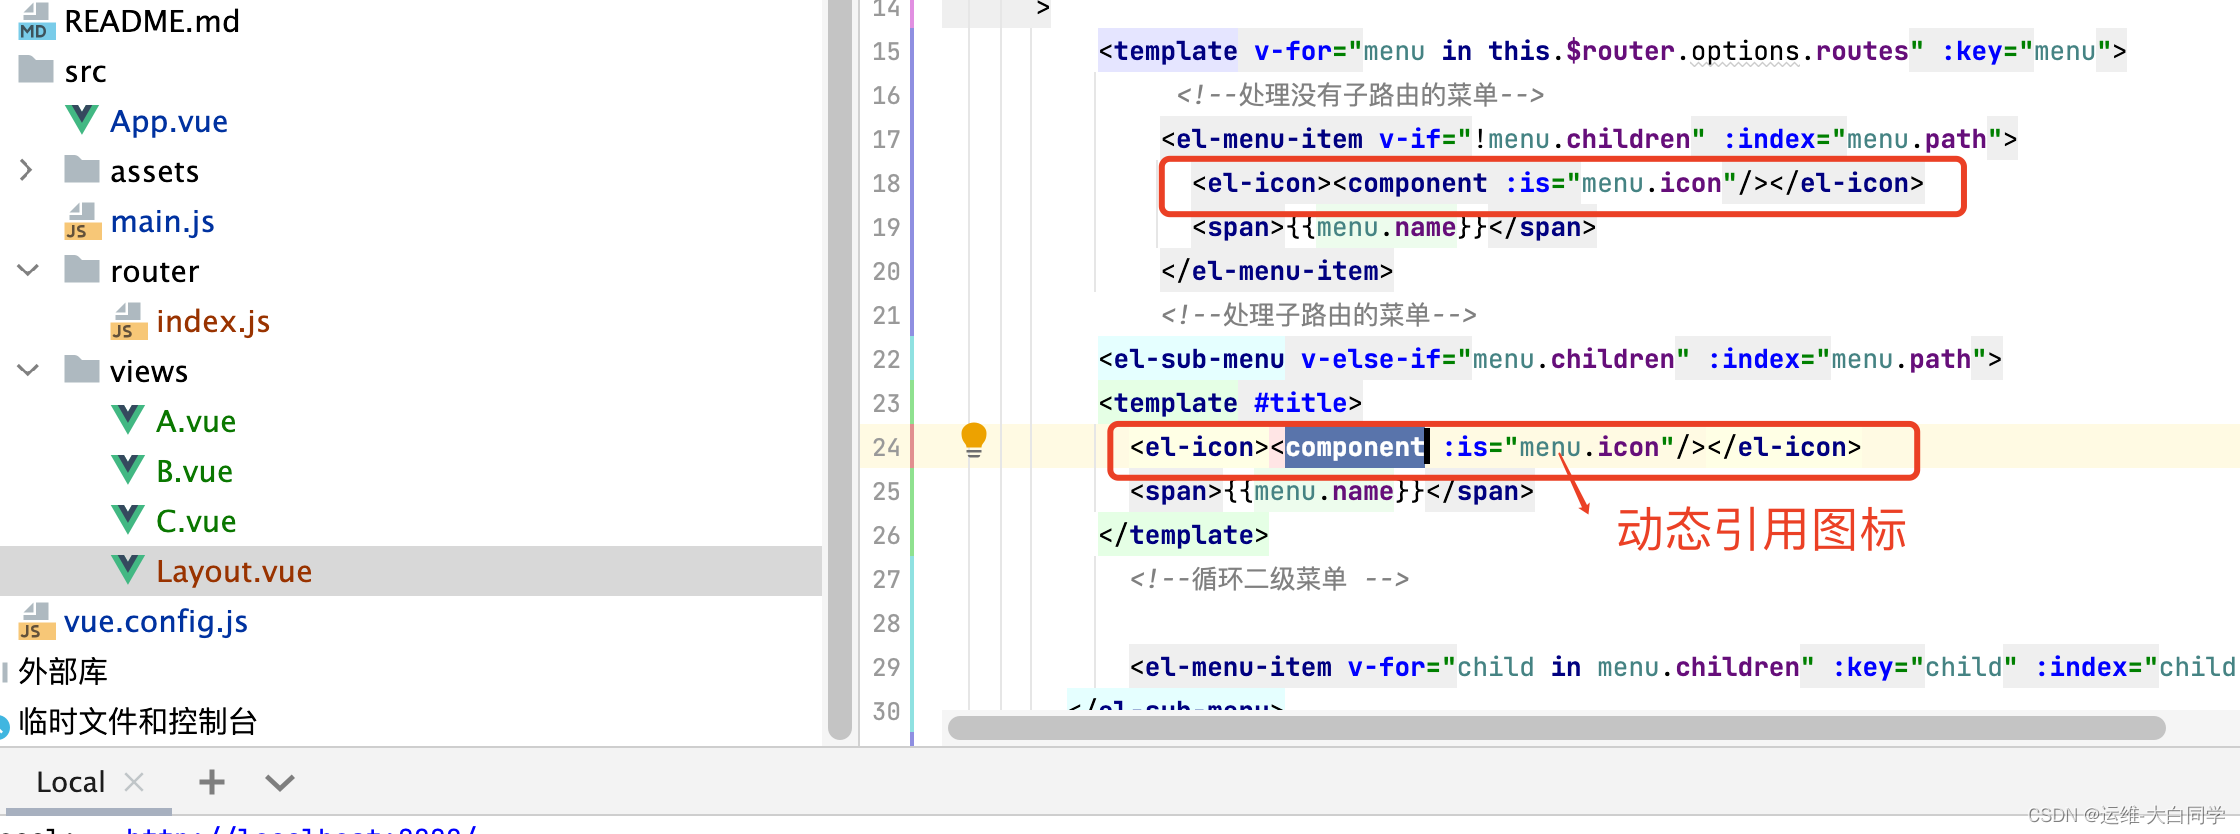Click the JS icon beside vue.config.js

pyautogui.click(x=36, y=622)
